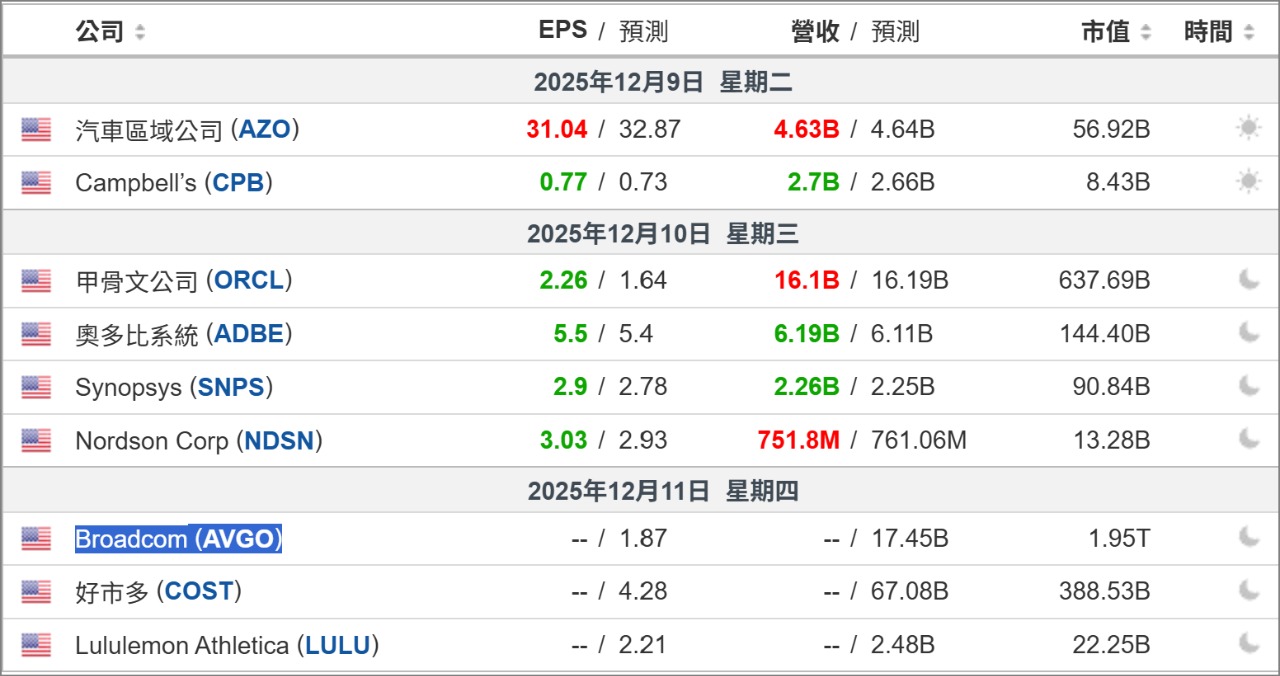
Task: Click the CPB ticker link
Action: click(238, 183)
